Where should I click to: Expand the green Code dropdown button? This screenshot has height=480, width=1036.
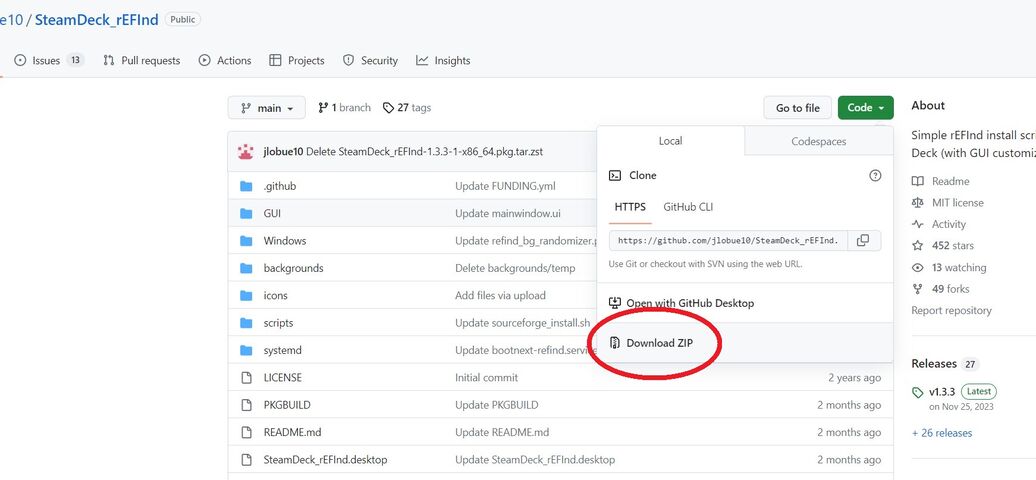(x=866, y=108)
